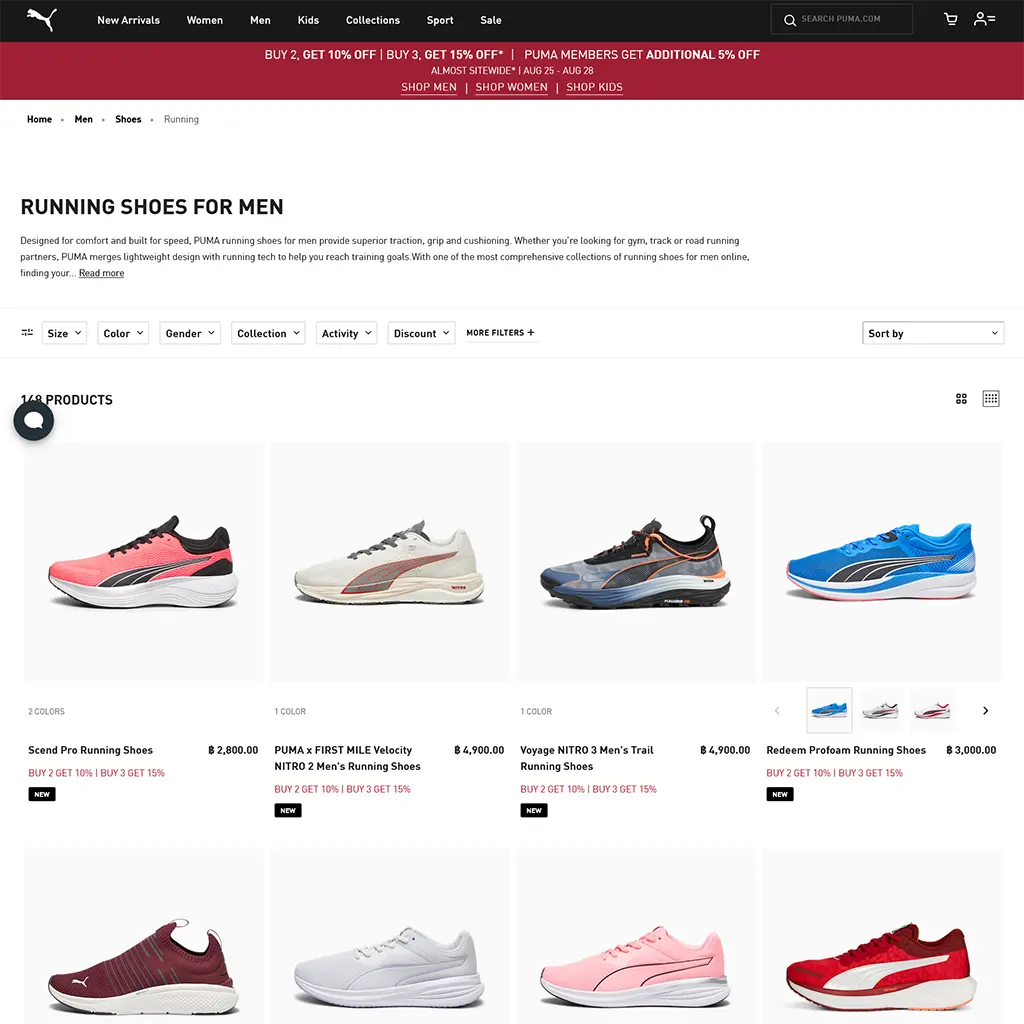Open the Men navigation menu

point(260,20)
